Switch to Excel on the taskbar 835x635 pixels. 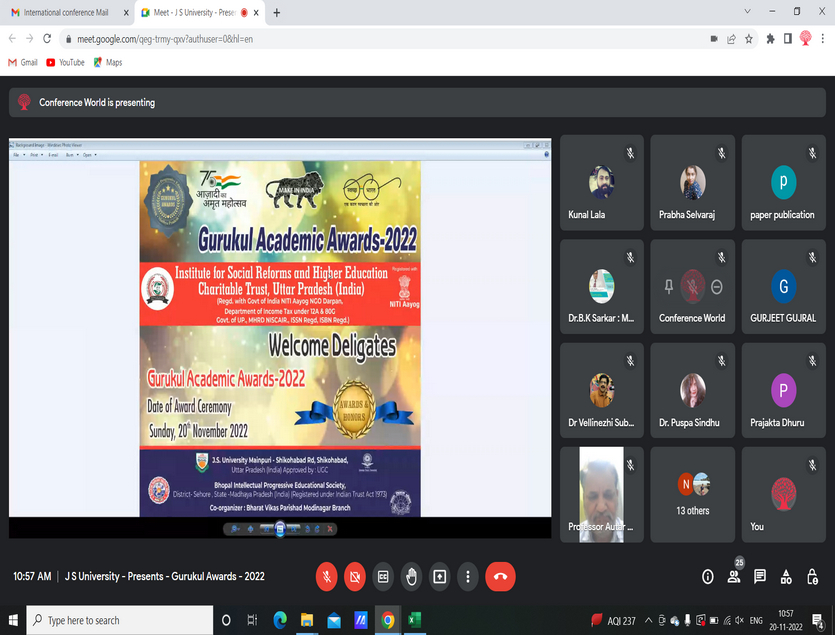tap(415, 620)
